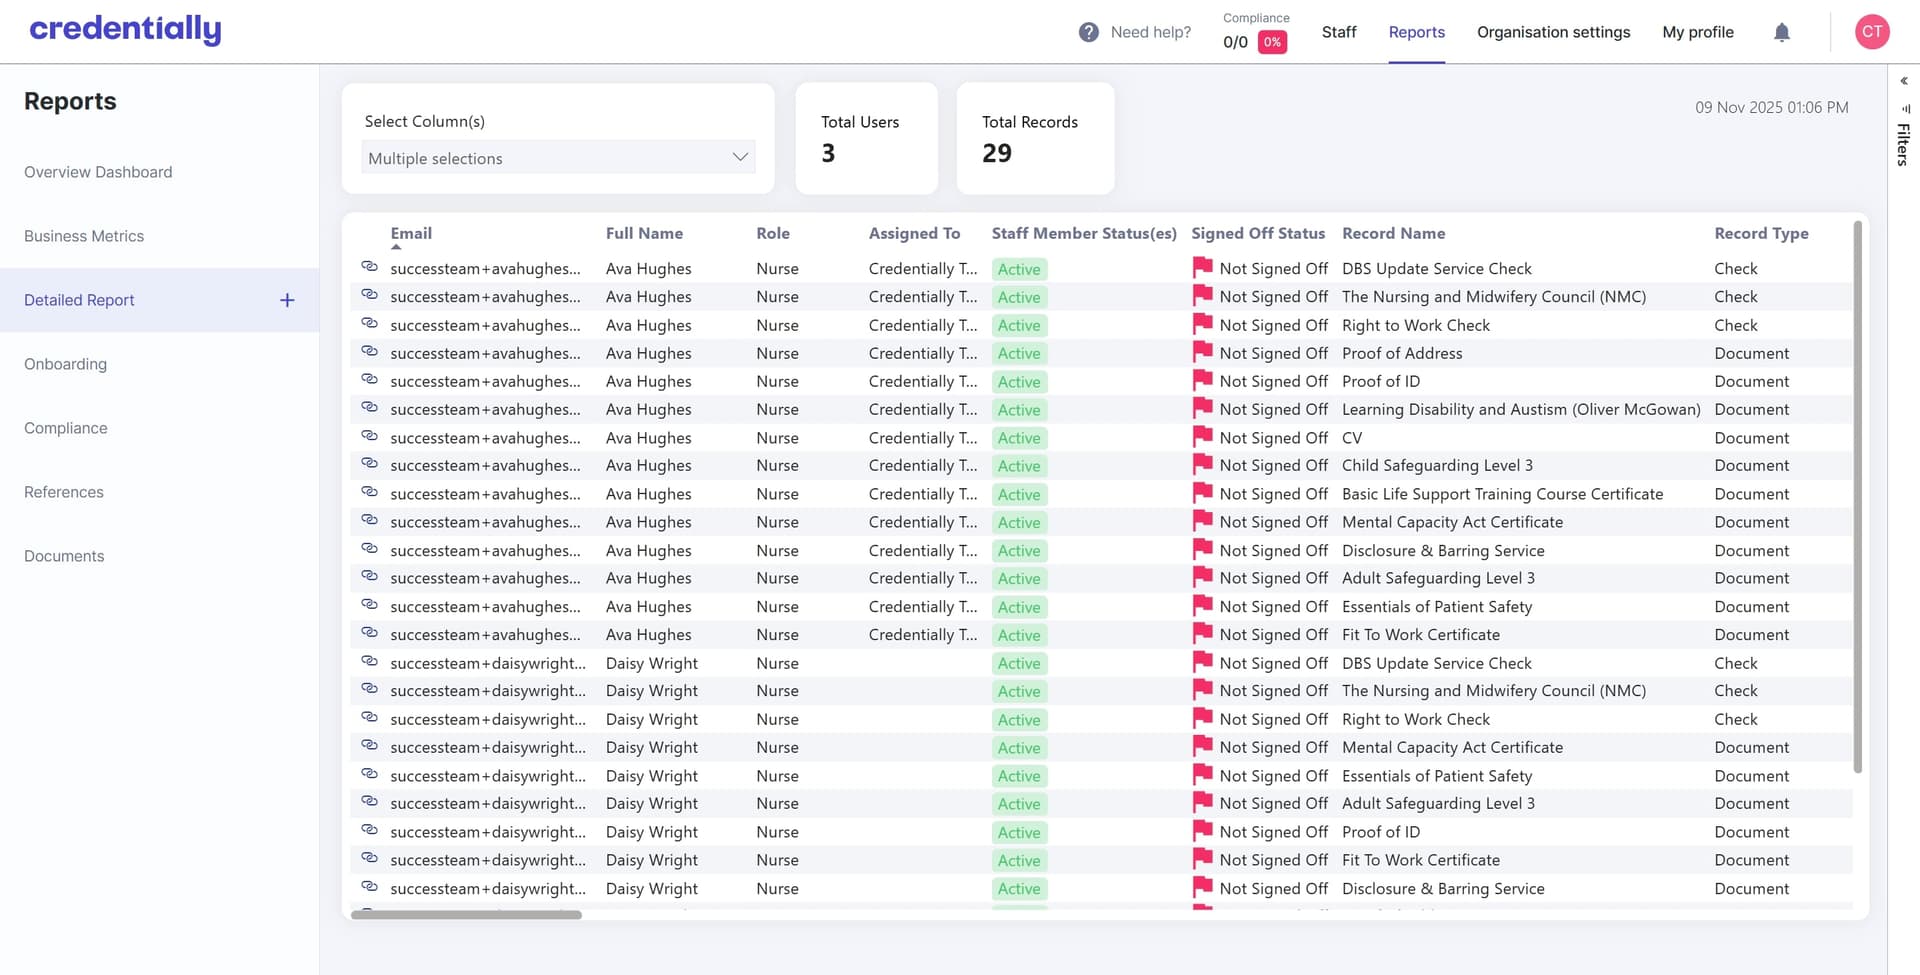The image size is (1920, 975).
Task: Click red flag on Daisy Wright Adult Safeguarding row
Action: click(1202, 802)
